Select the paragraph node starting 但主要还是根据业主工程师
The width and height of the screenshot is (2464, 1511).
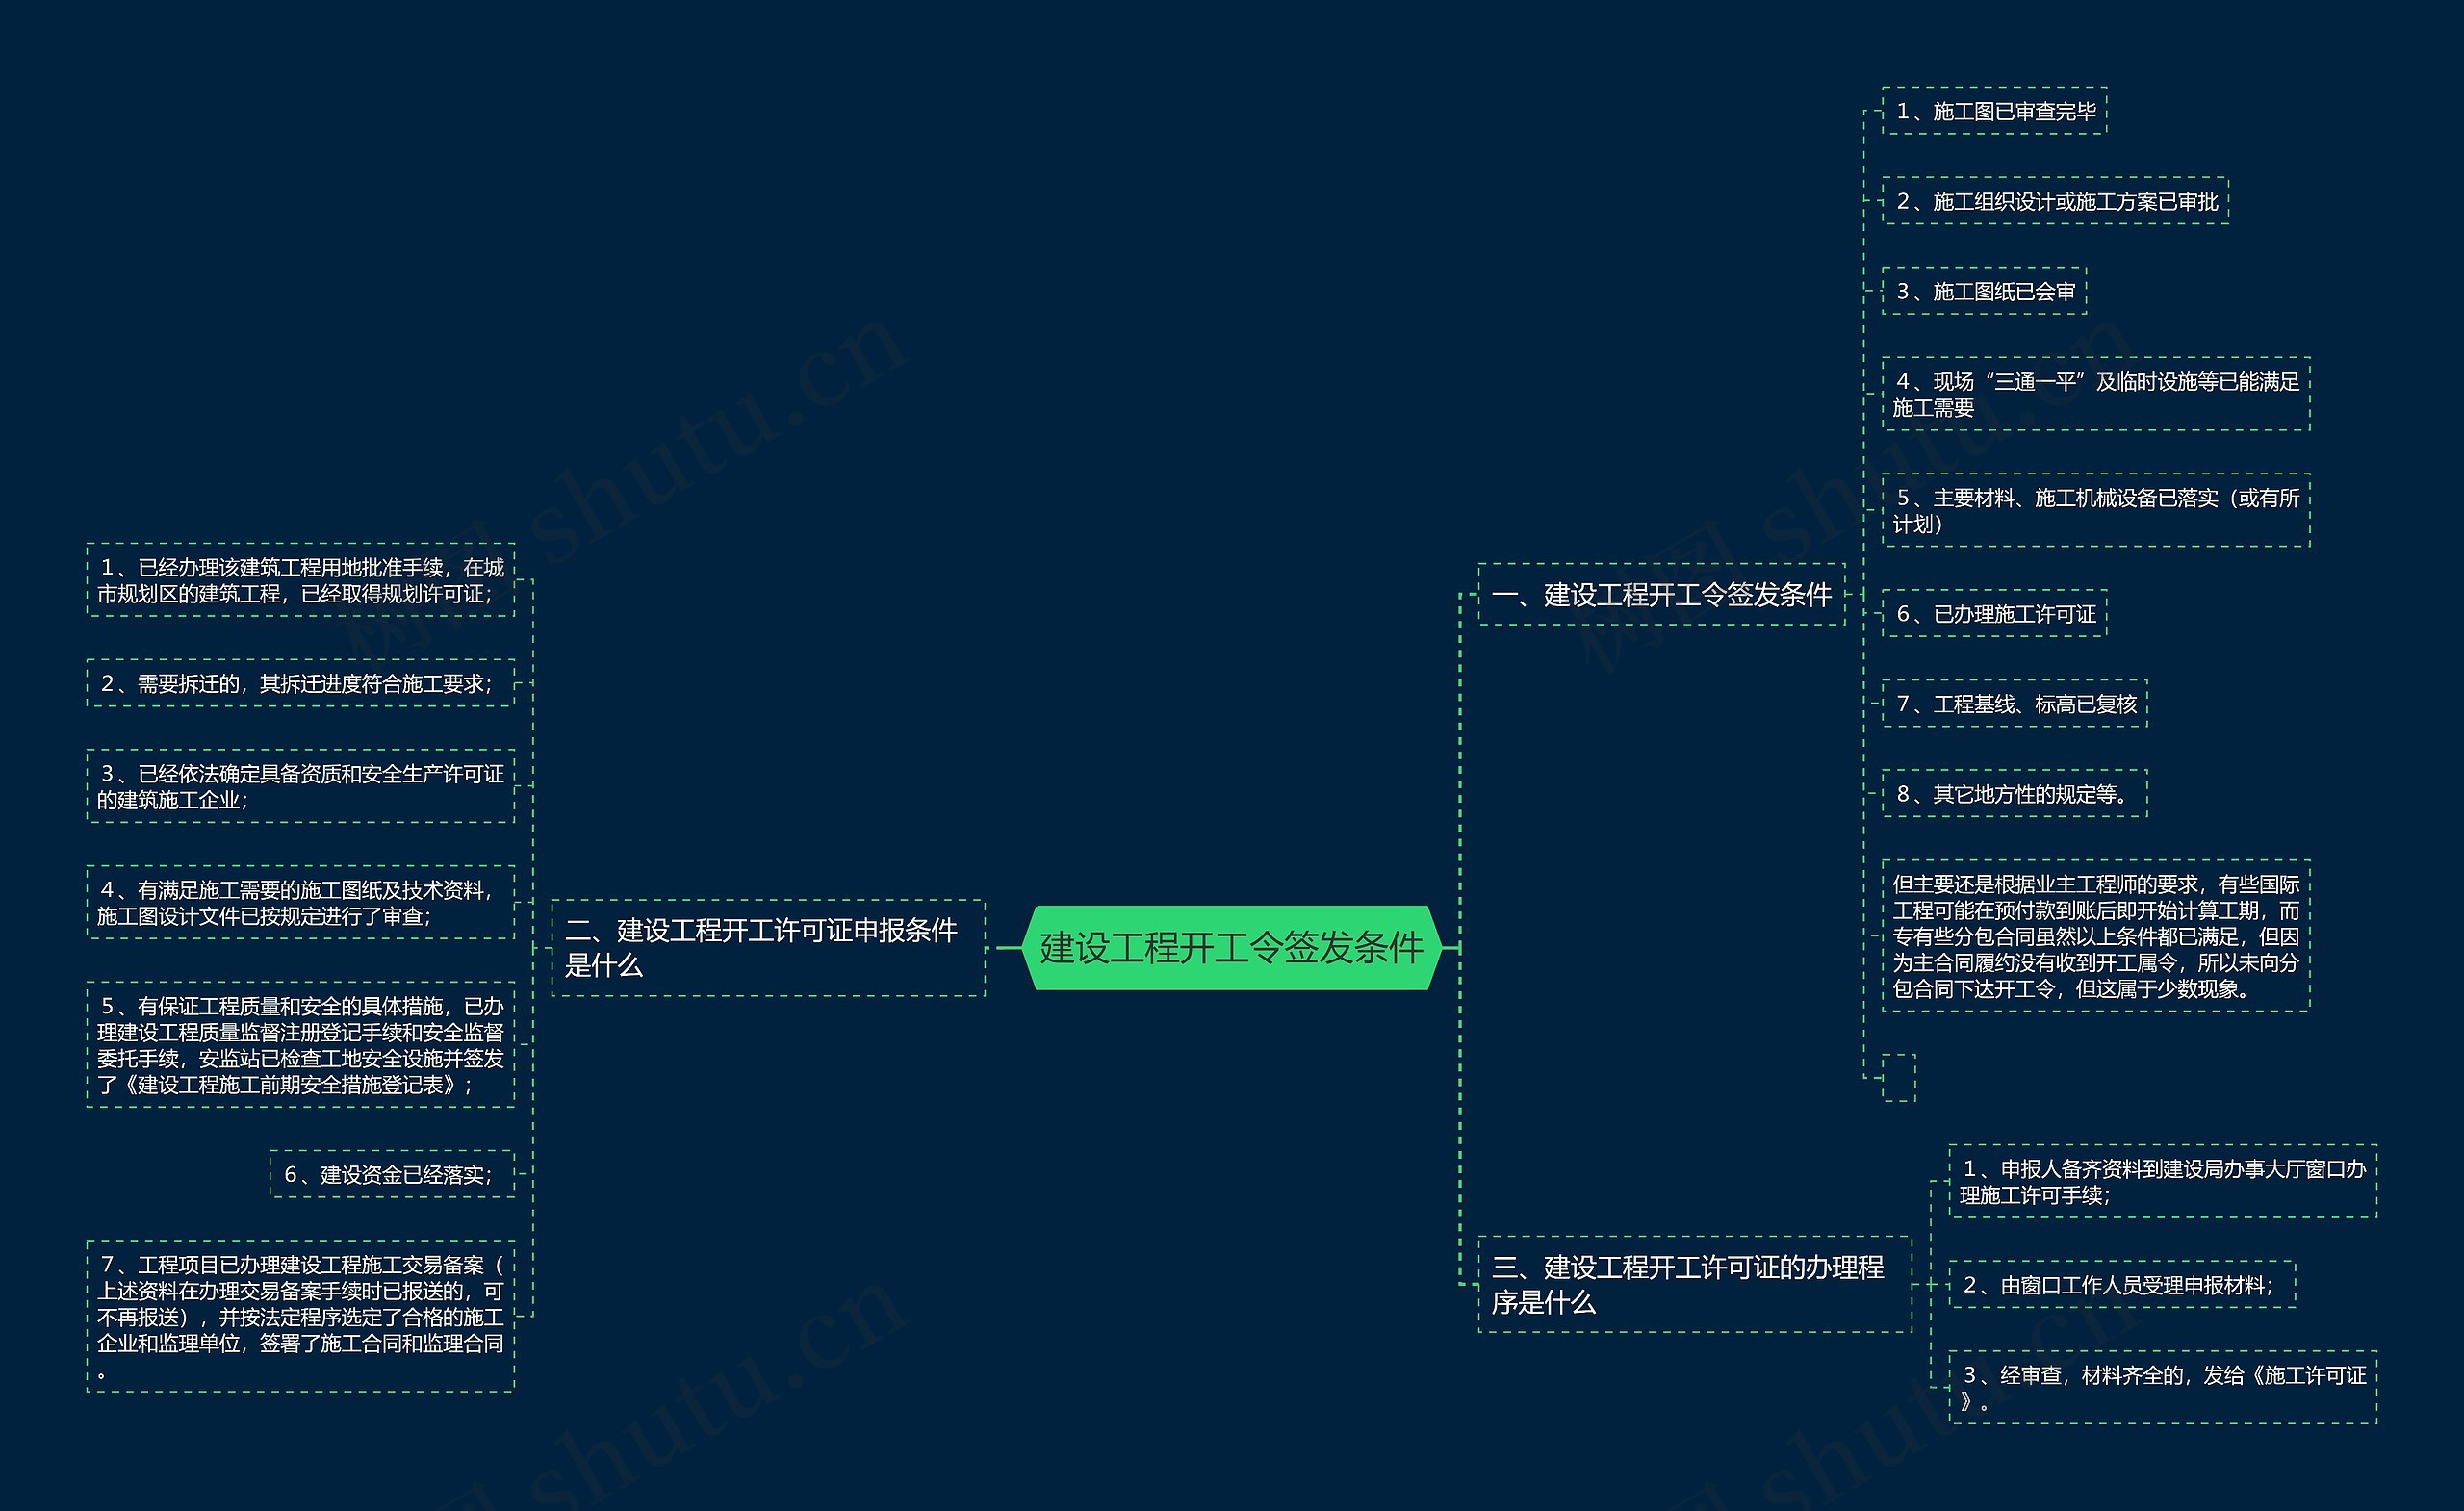(x=2095, y=936)
